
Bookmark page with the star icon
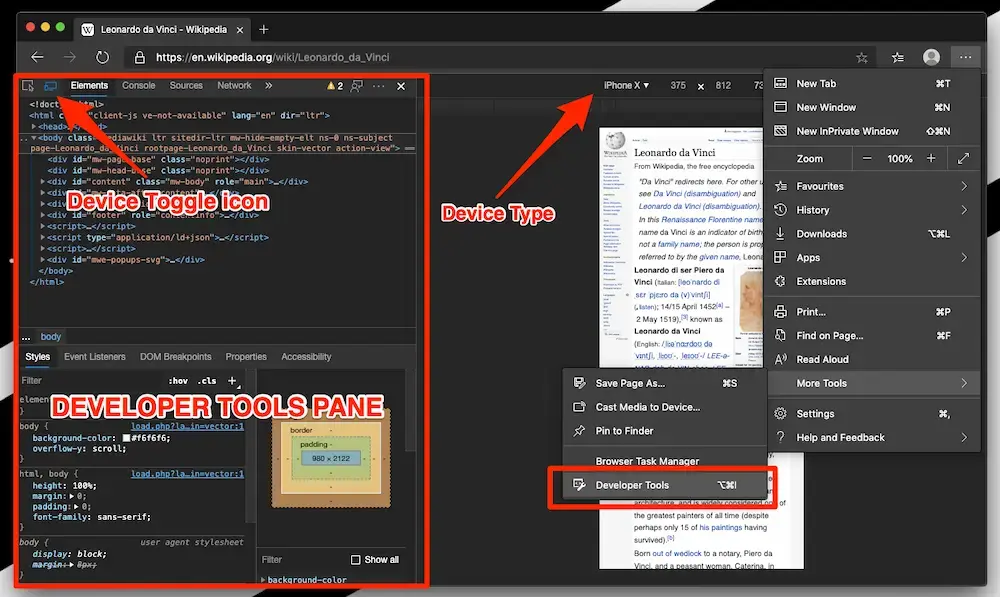point(862,58)
